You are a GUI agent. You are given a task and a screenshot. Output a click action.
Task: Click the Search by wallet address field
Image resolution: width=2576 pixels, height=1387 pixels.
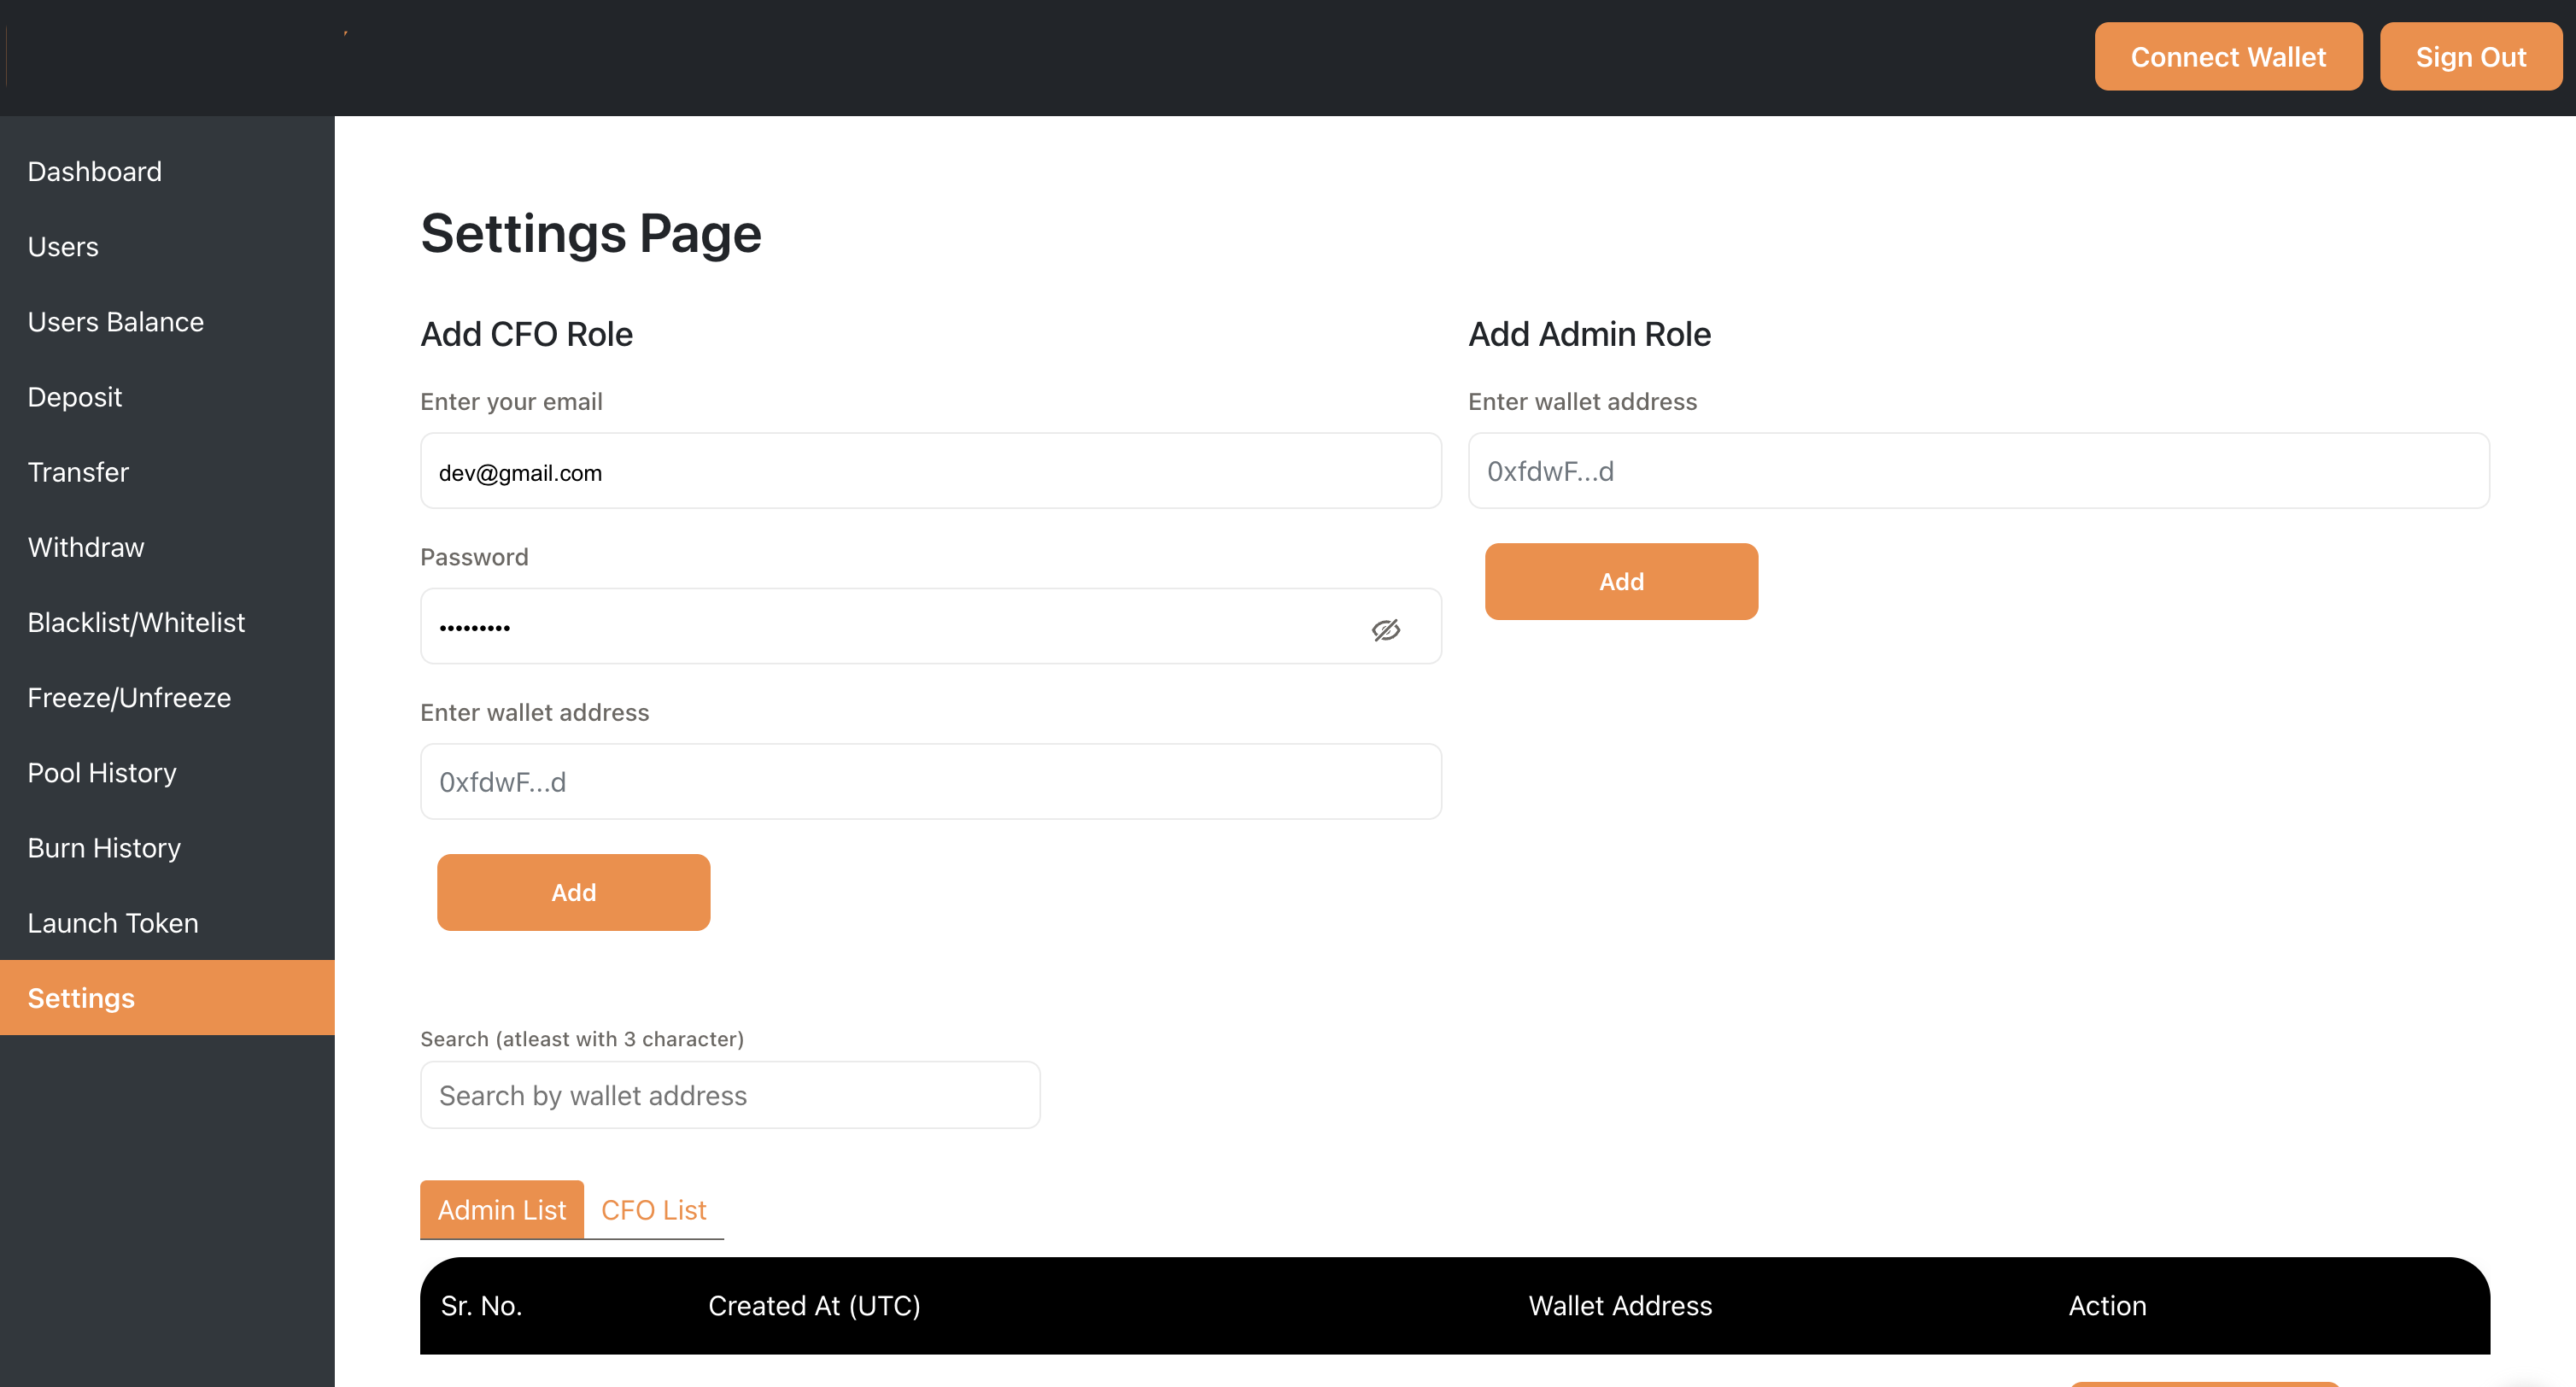tap(730, 1095)
